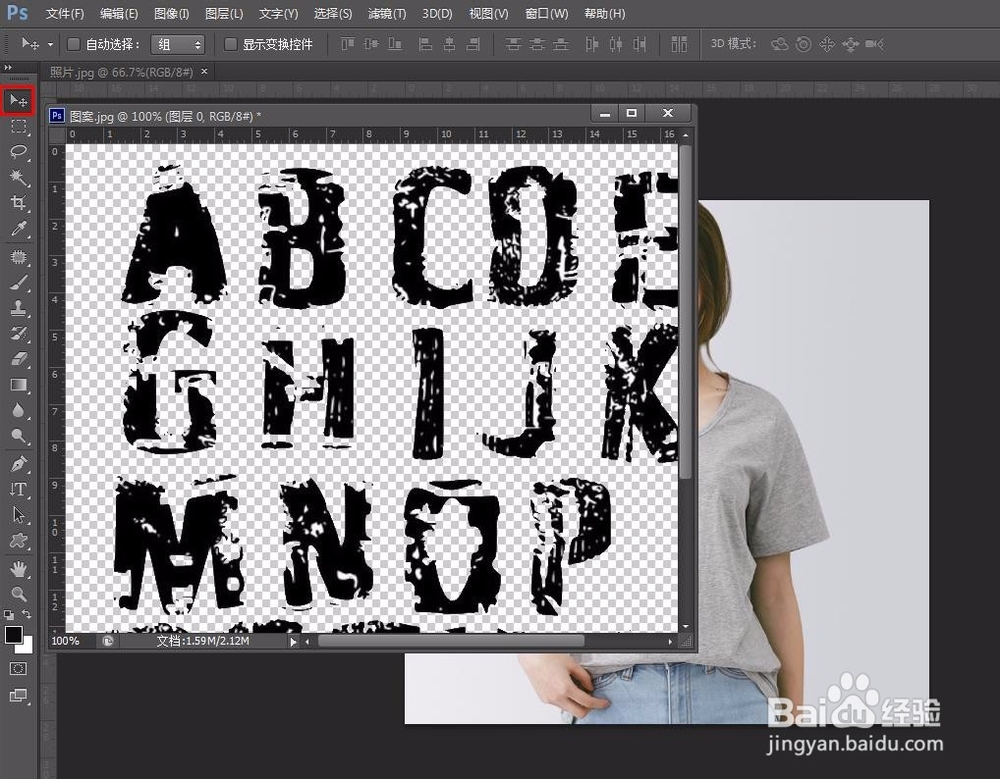Select the Path Selection tool

[18, 515]
